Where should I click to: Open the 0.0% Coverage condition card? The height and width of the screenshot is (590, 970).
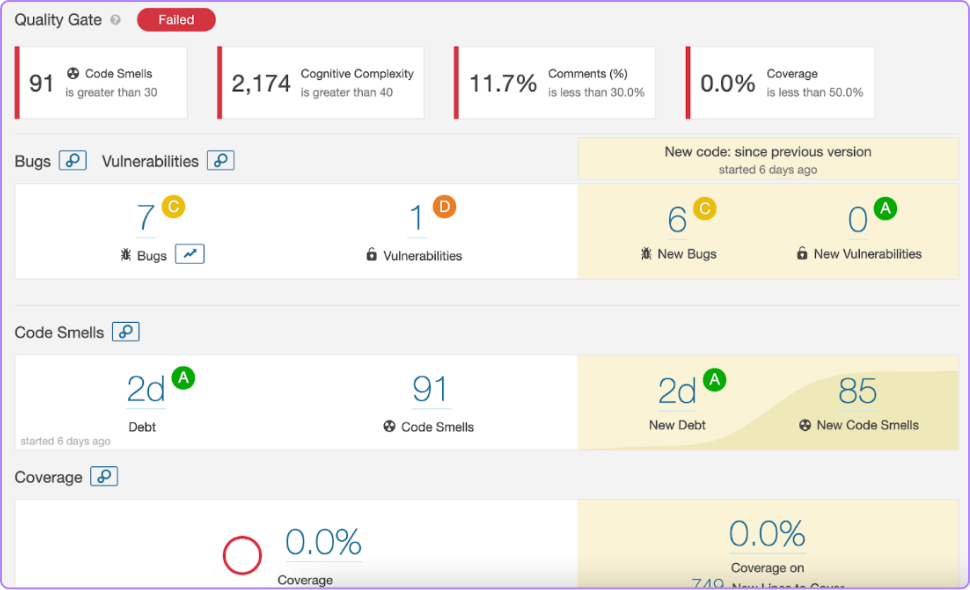coord(780,83)
